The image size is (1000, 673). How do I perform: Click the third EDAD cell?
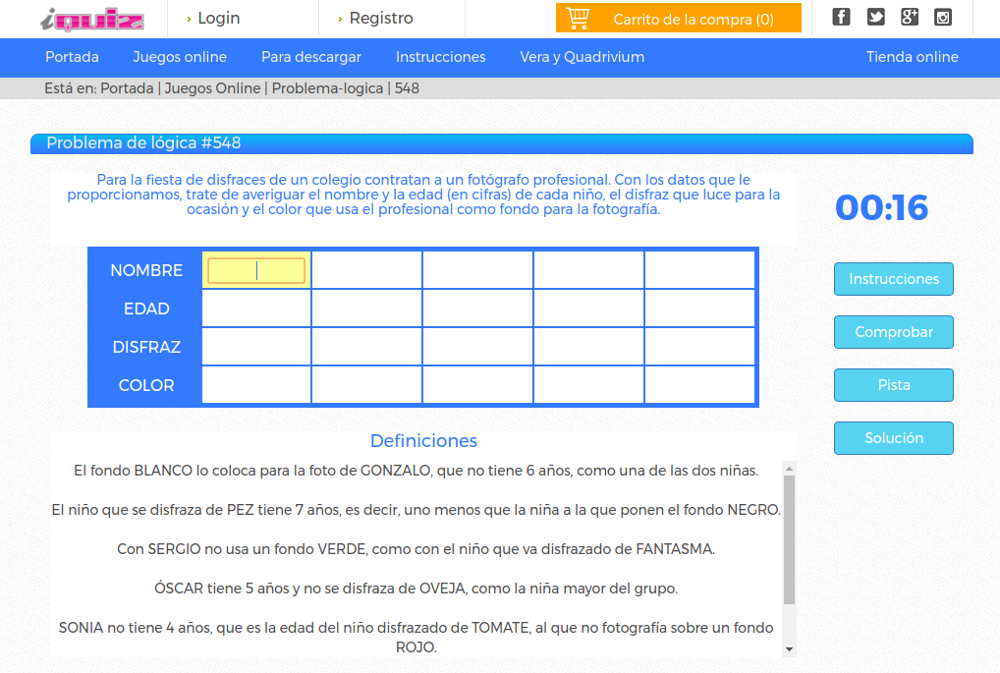[x=478, y=308]
